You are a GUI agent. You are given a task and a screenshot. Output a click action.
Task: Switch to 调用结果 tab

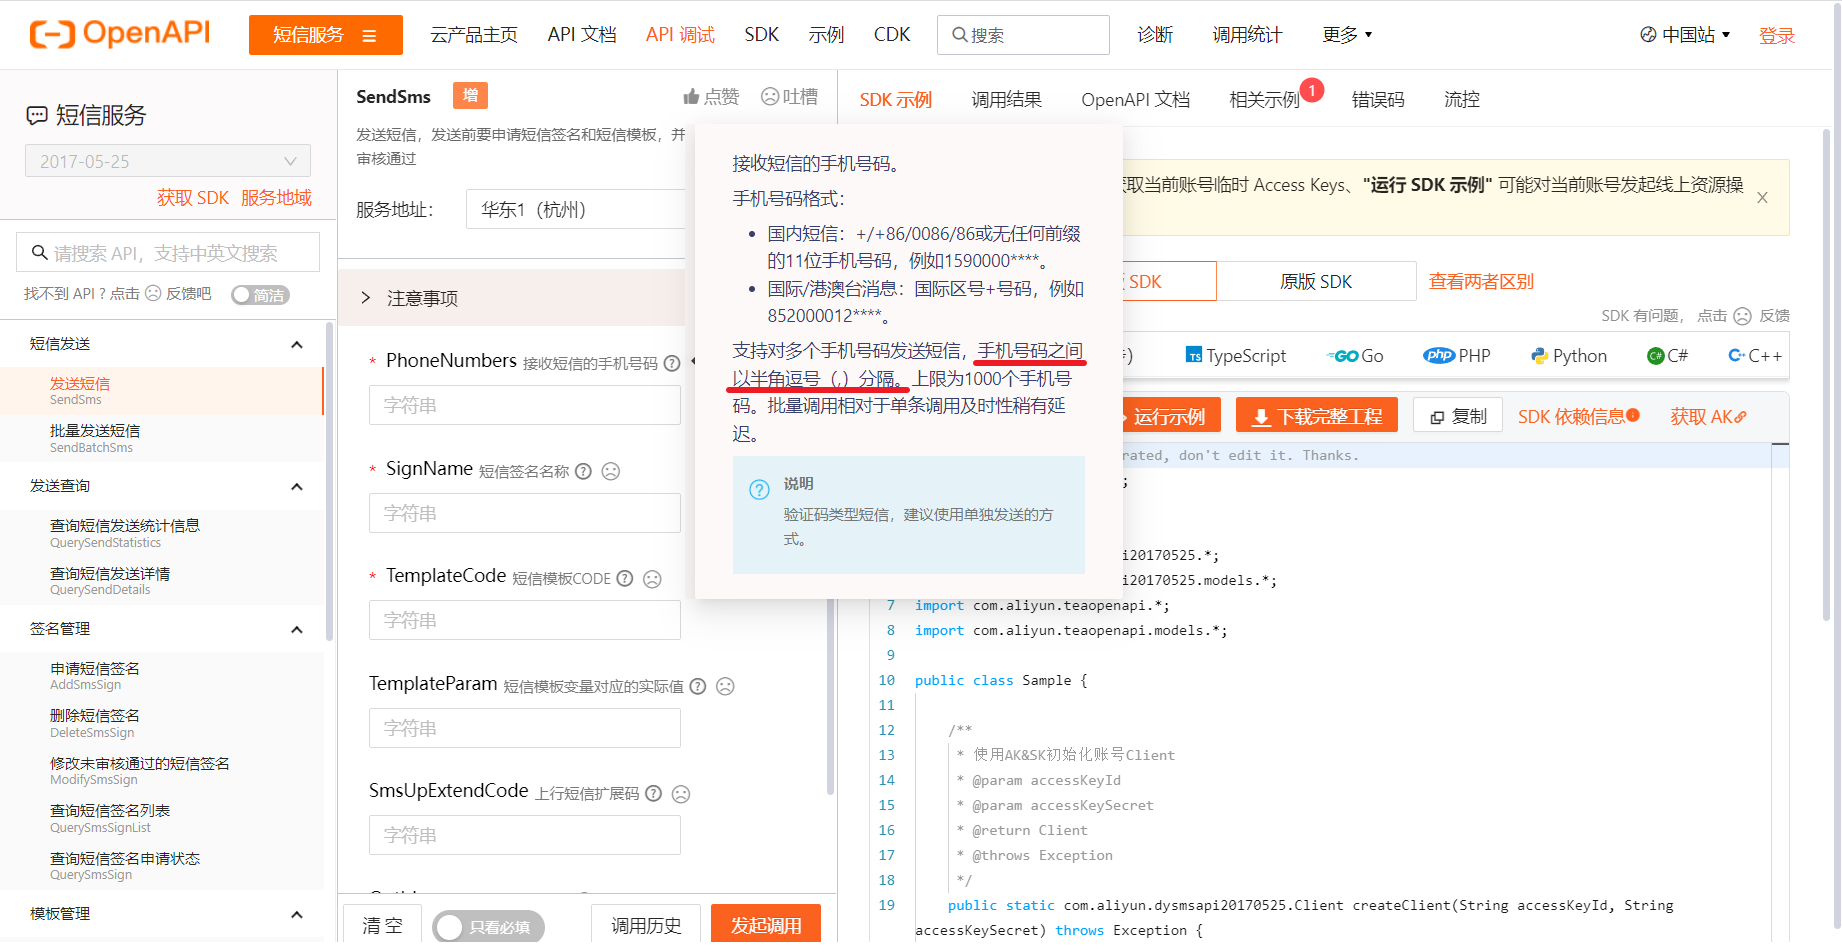coord(1006,99)
